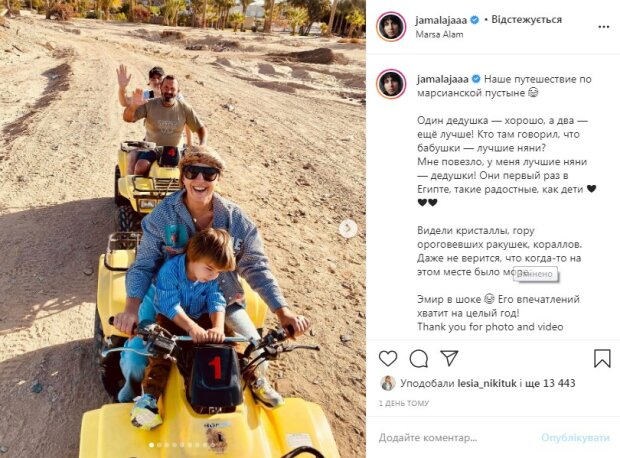Viewport: 620px width, 458px height.
Task: Share post with paper plane icon
Action: [x=449, y=358]
